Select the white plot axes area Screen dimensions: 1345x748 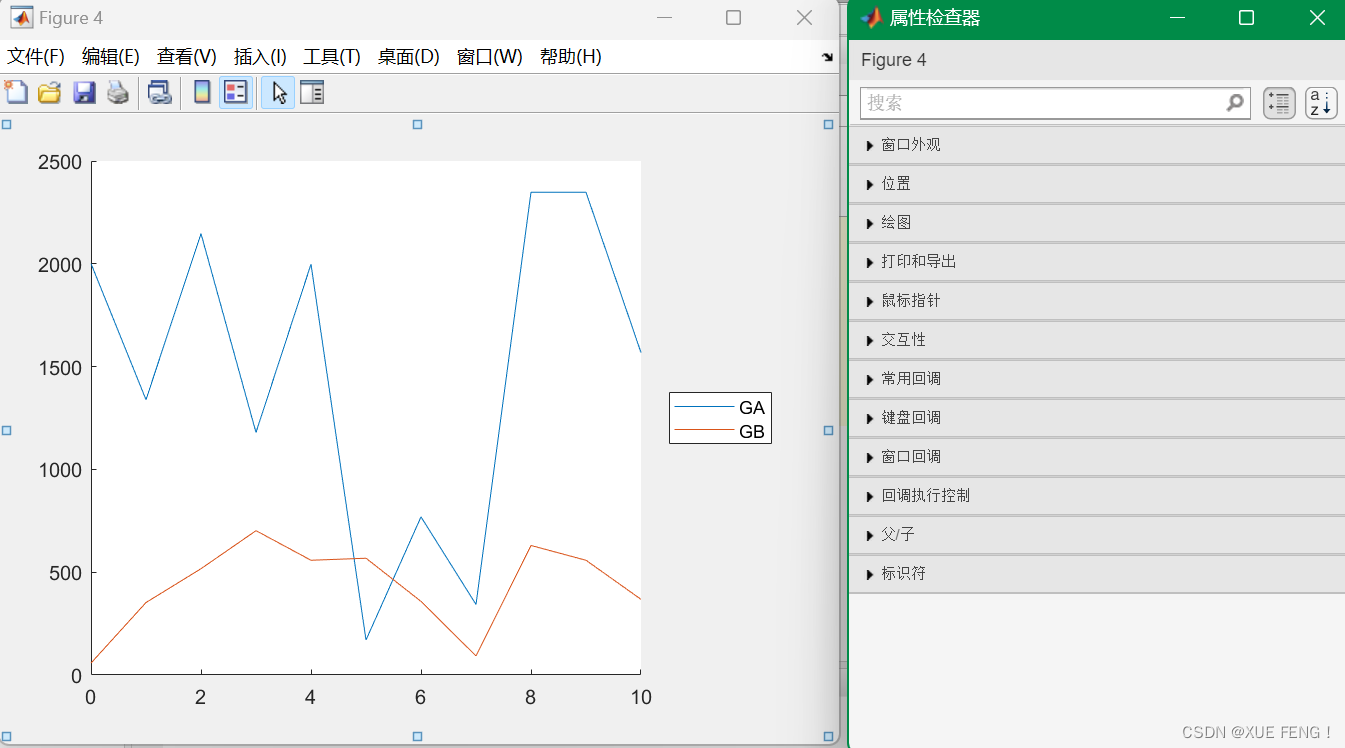point(366,417)
